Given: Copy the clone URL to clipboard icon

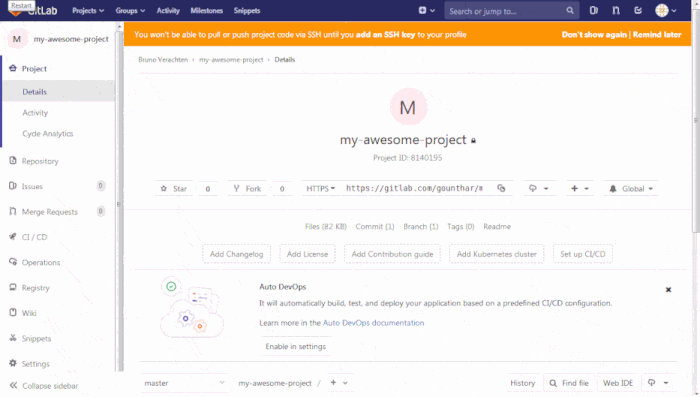Looking at the screenshot, I should 501,188.
